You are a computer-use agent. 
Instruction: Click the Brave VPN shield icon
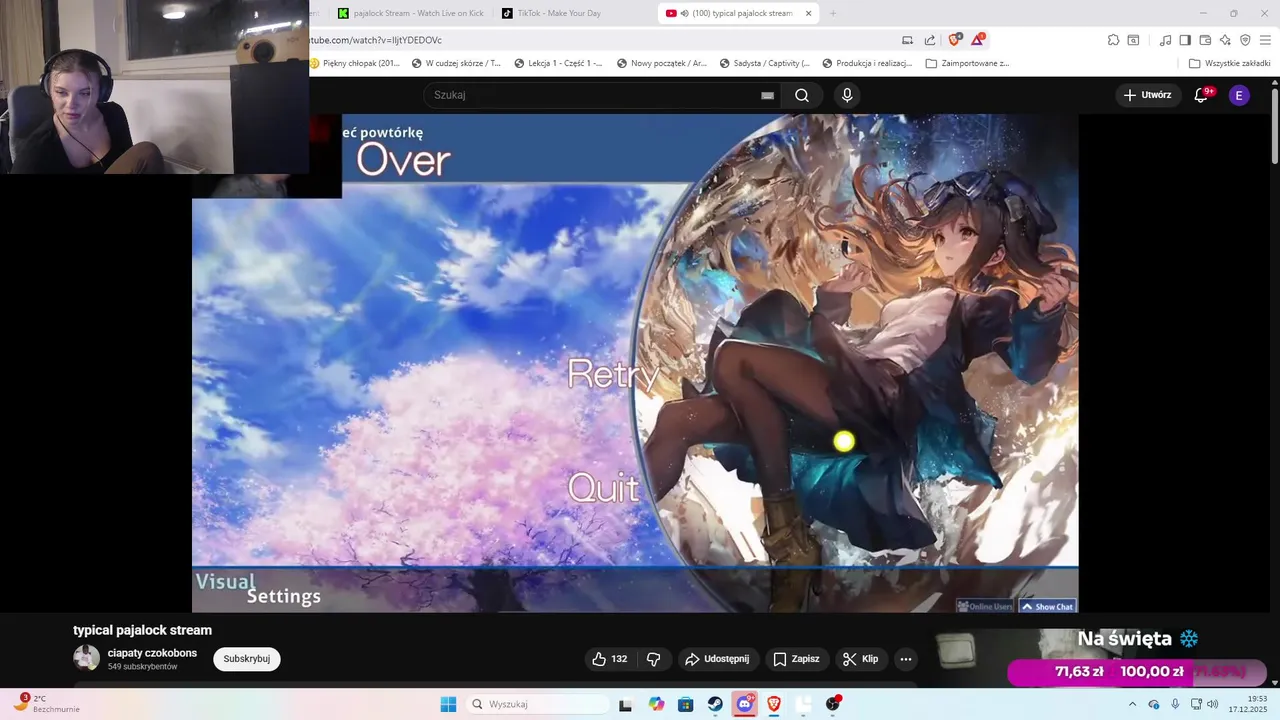pyautogui.click(x=1245, y=40)
